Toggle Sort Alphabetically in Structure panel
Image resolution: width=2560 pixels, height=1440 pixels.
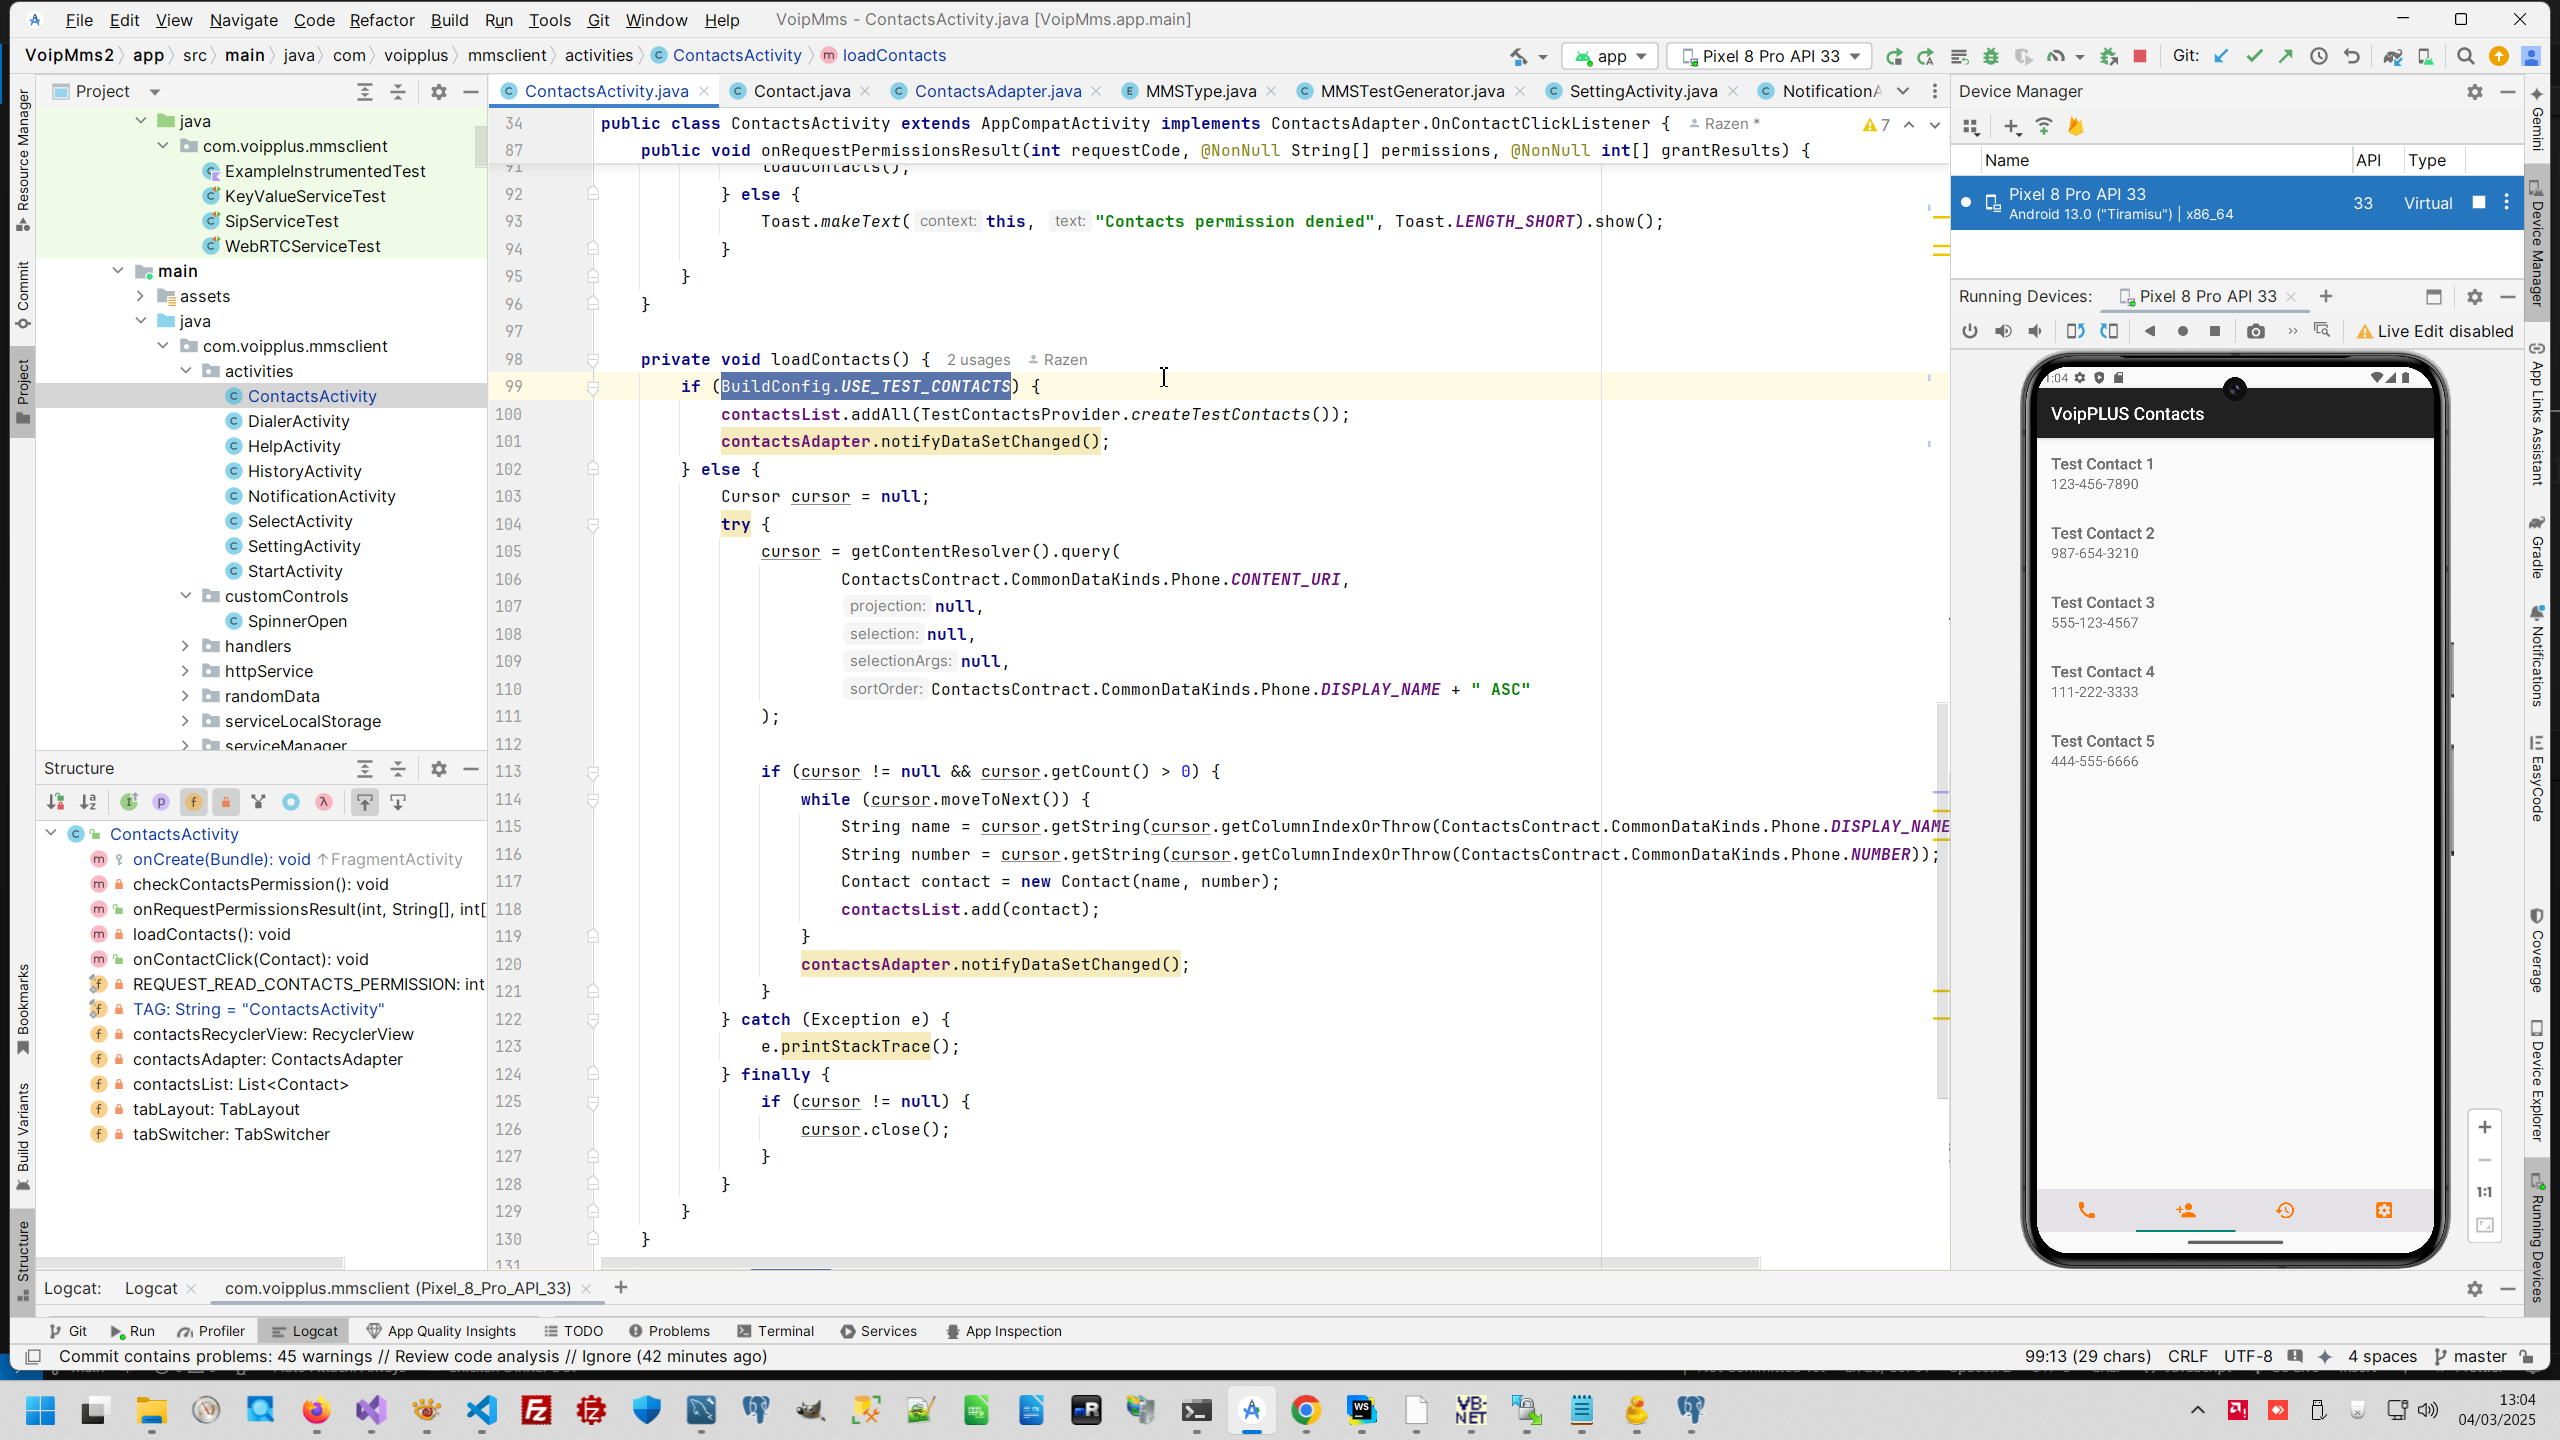(x=88, y=802)
